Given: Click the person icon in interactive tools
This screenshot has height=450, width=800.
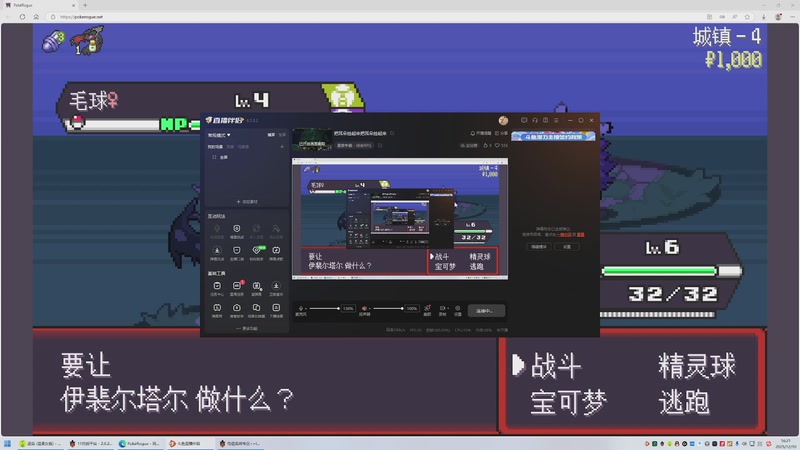Looking at the screenshot, I should coord(276,231).
